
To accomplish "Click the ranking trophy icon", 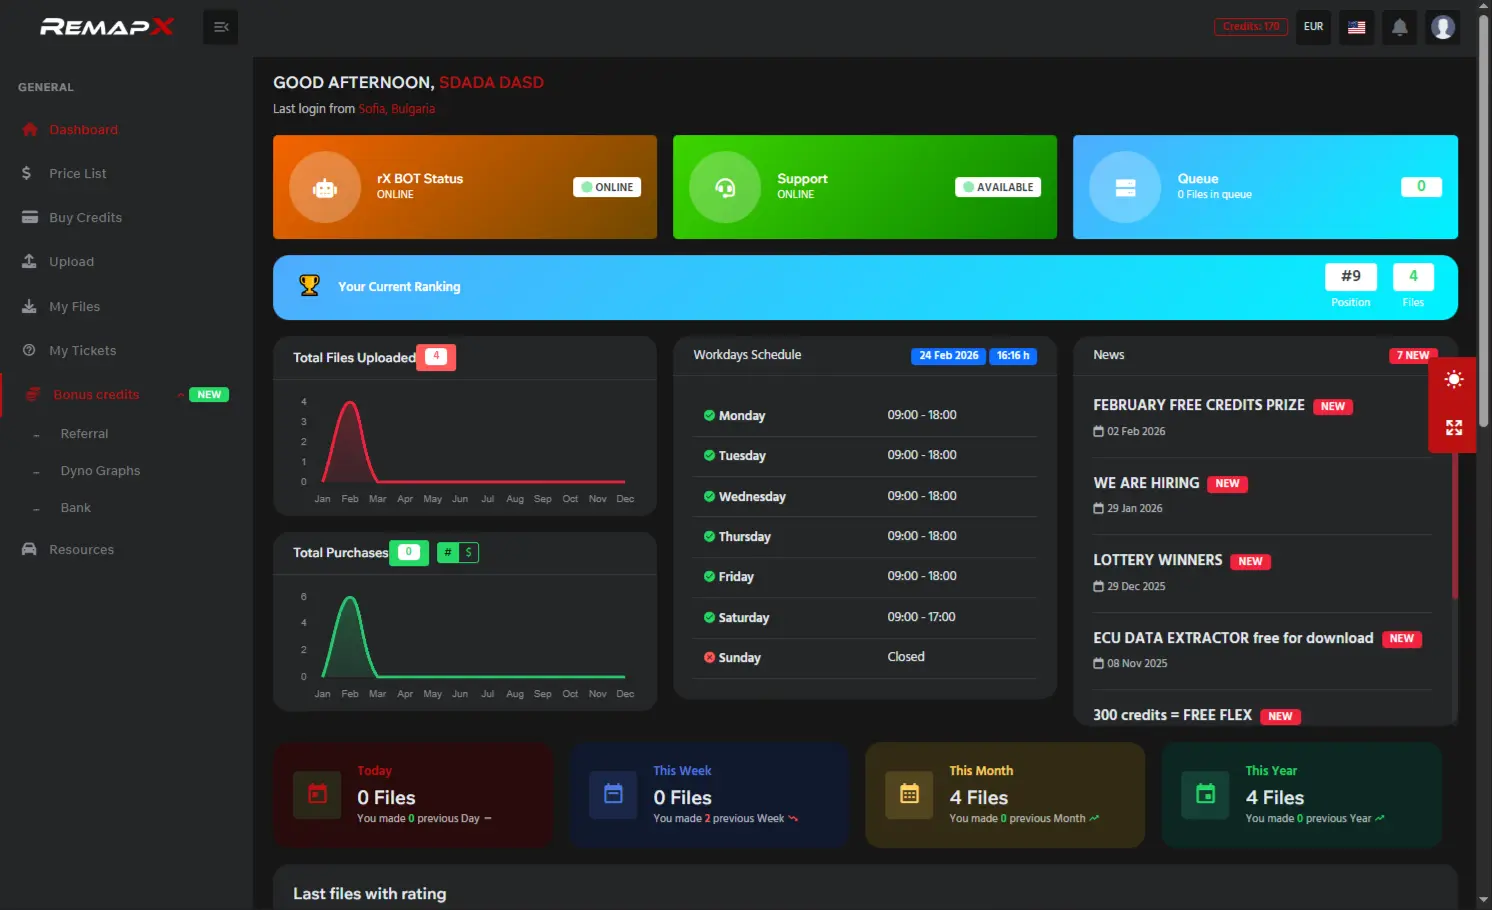I will tap(310, 286).
